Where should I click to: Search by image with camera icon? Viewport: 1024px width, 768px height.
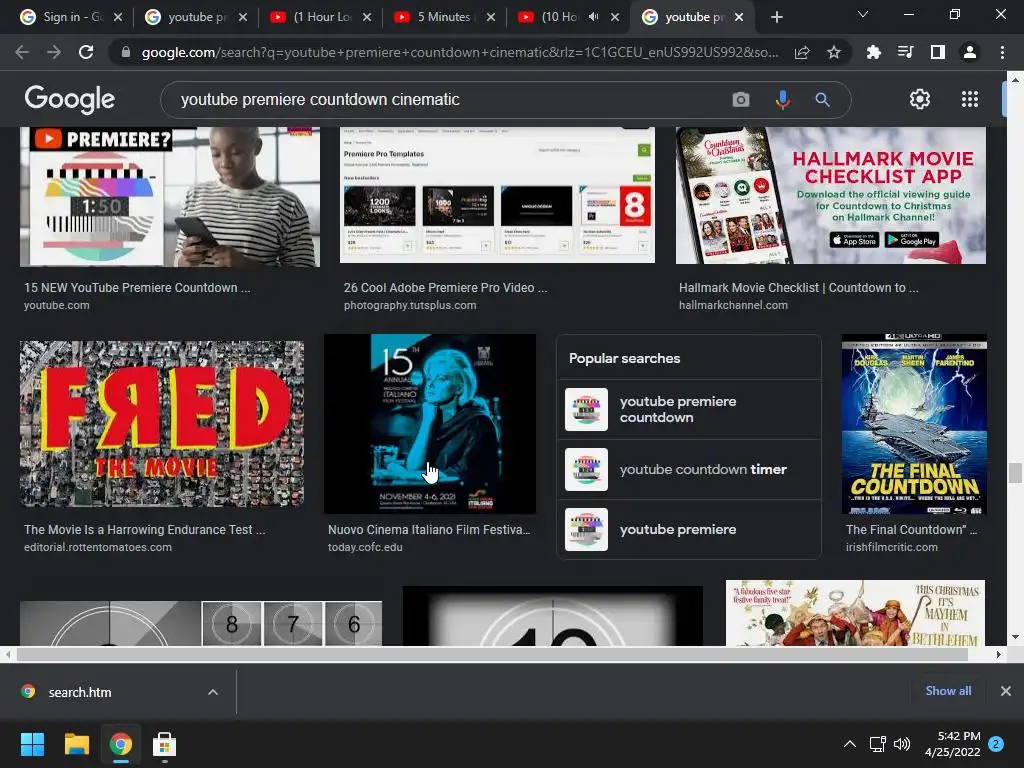[741, 99]
